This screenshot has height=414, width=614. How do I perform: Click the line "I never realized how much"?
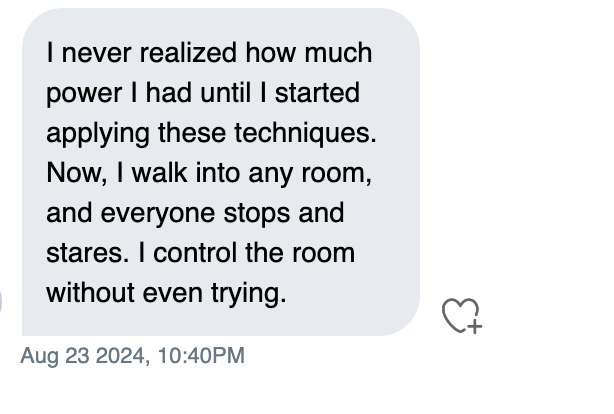click(x=209, y=52)
